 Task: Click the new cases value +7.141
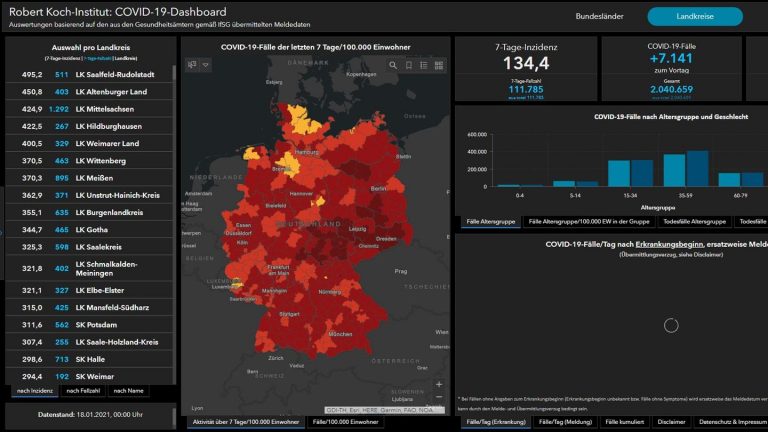click(671, 58)
